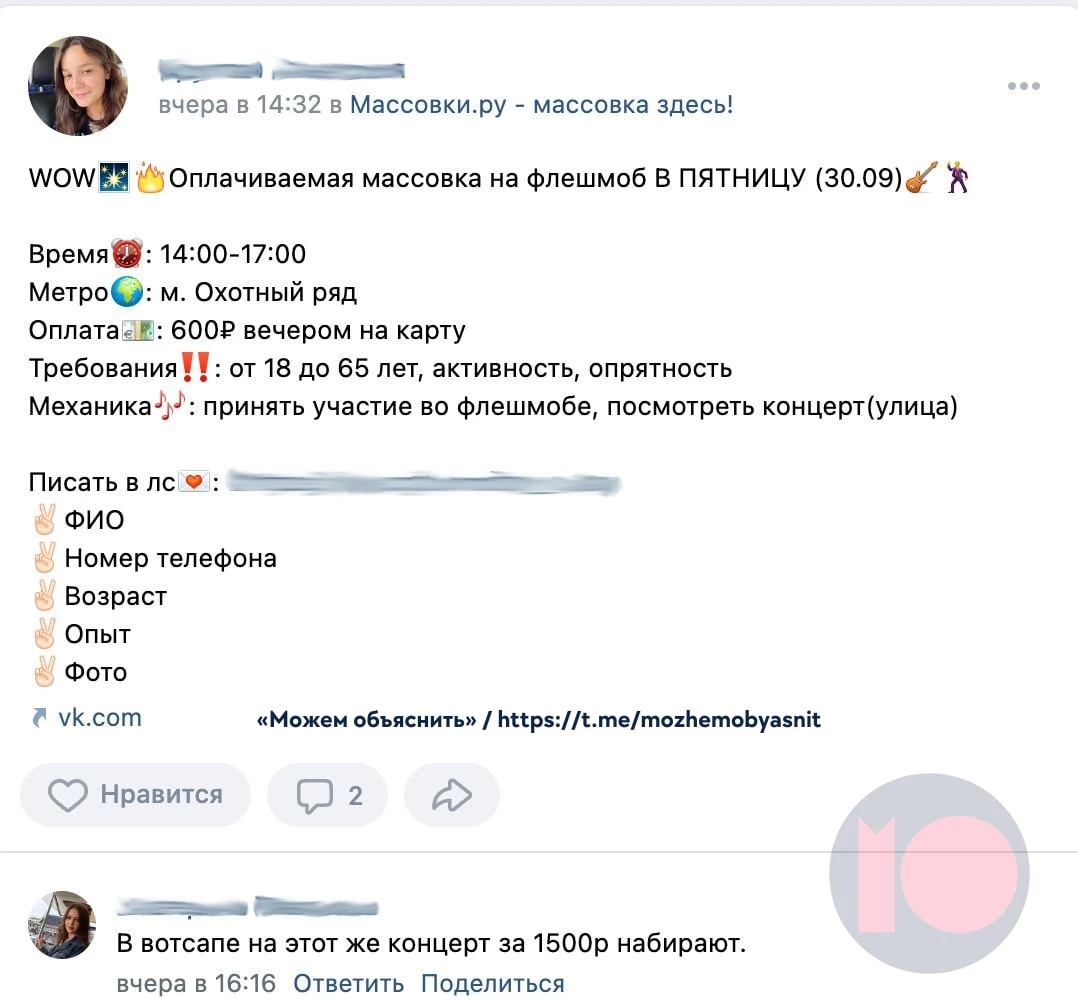
Task: Click the blurred contact link after Писать в лс
Action: 424,483
